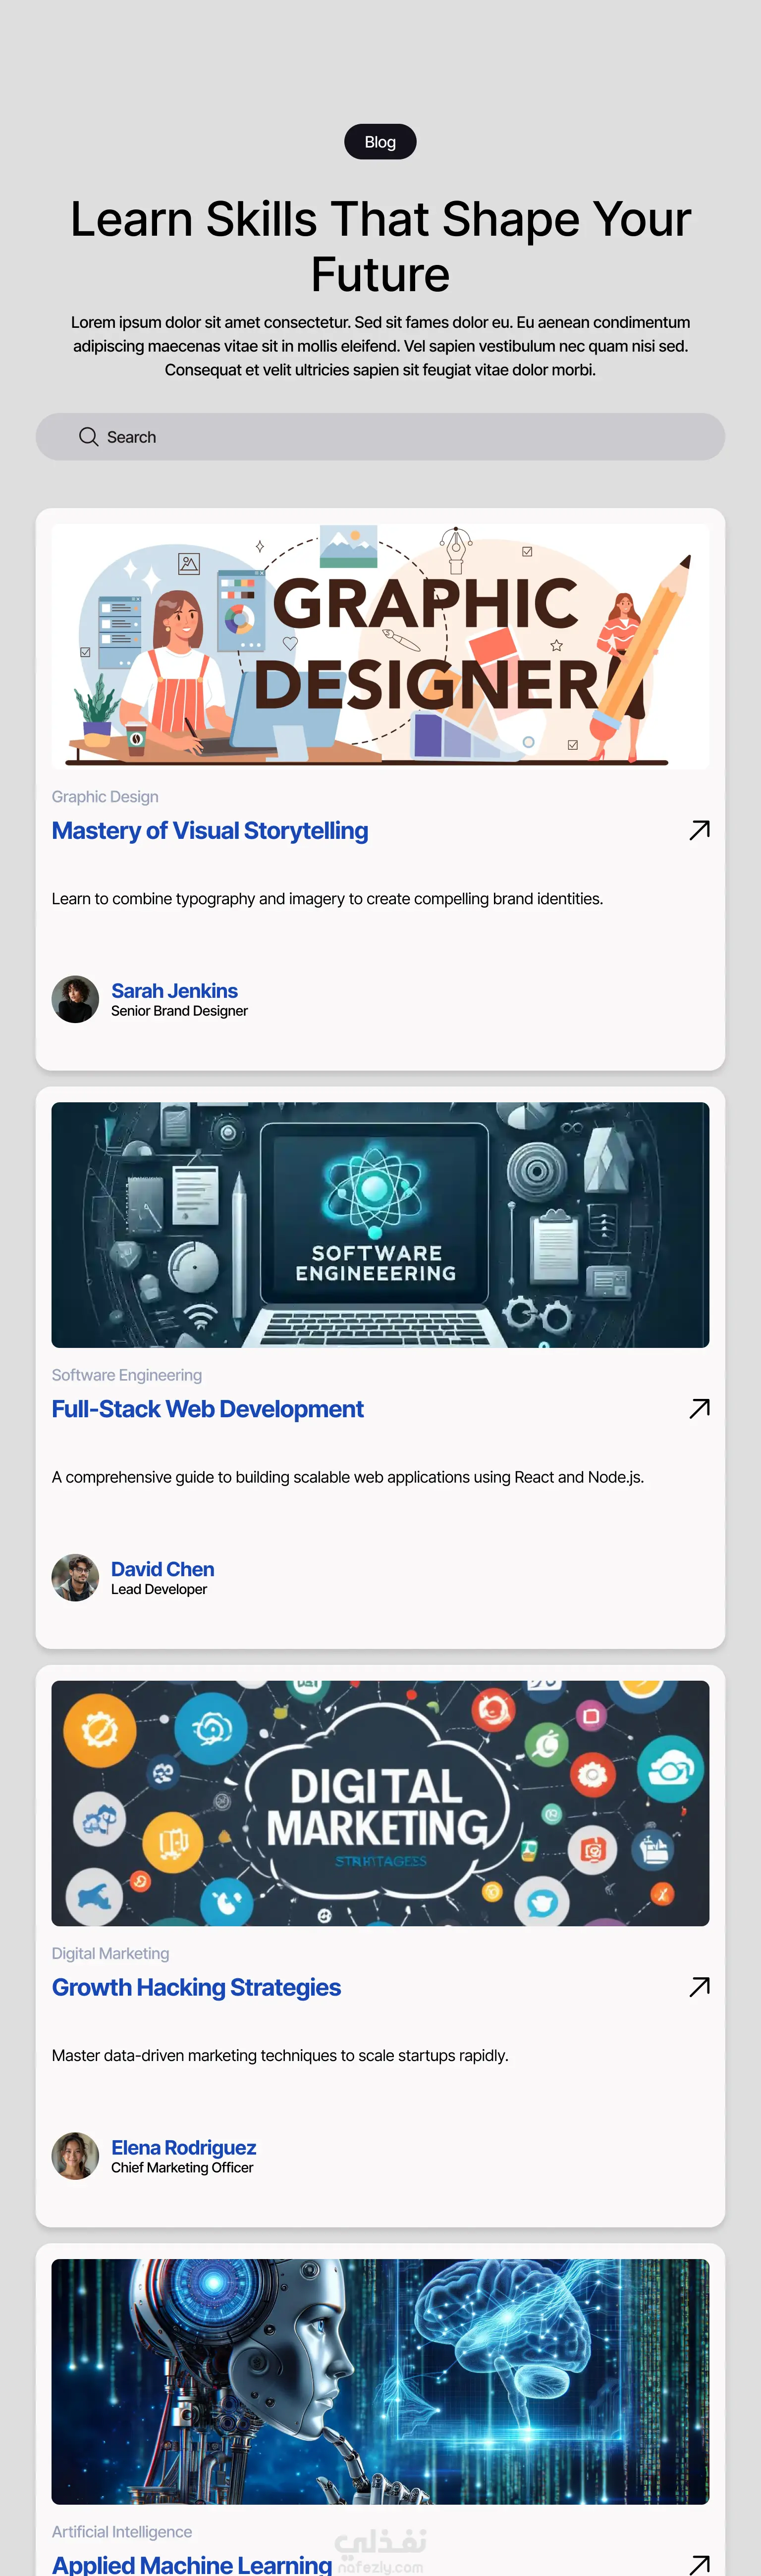Open the Graphic Designer banner image

[x=380, y=646]
